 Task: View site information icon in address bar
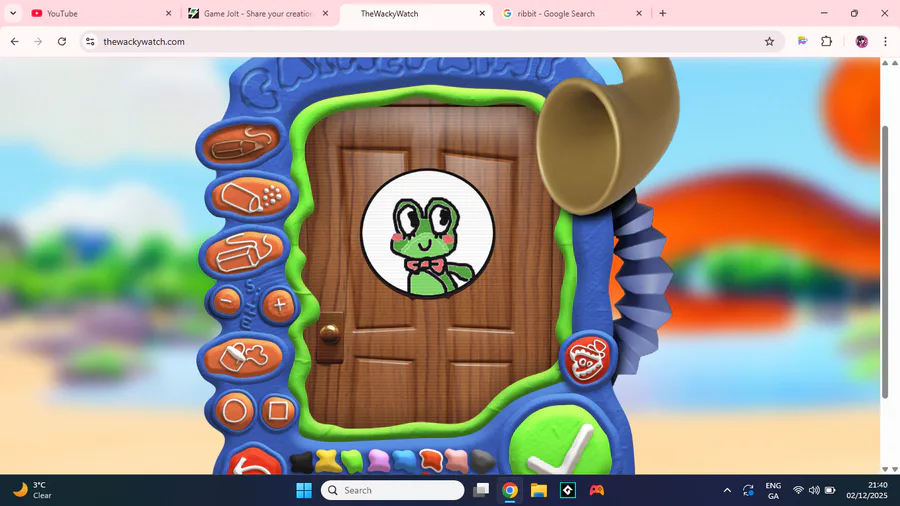tap(90, 41)
